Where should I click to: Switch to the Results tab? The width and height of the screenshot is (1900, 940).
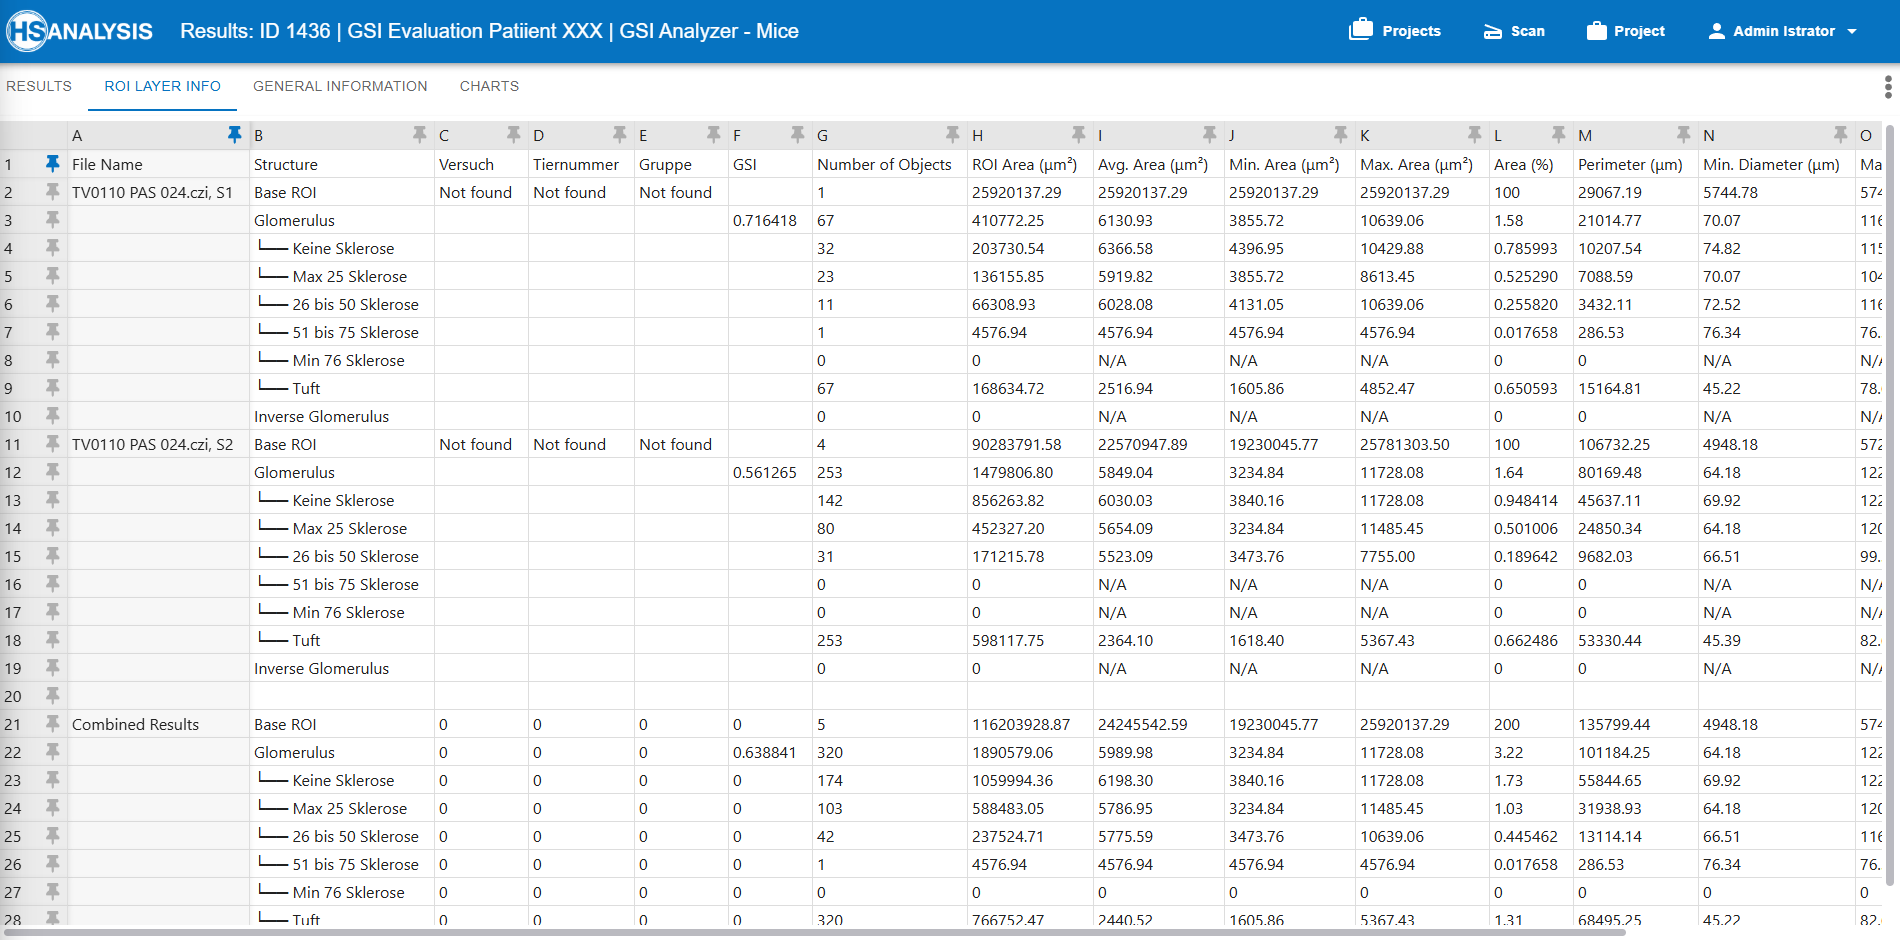tap(39, 86)
